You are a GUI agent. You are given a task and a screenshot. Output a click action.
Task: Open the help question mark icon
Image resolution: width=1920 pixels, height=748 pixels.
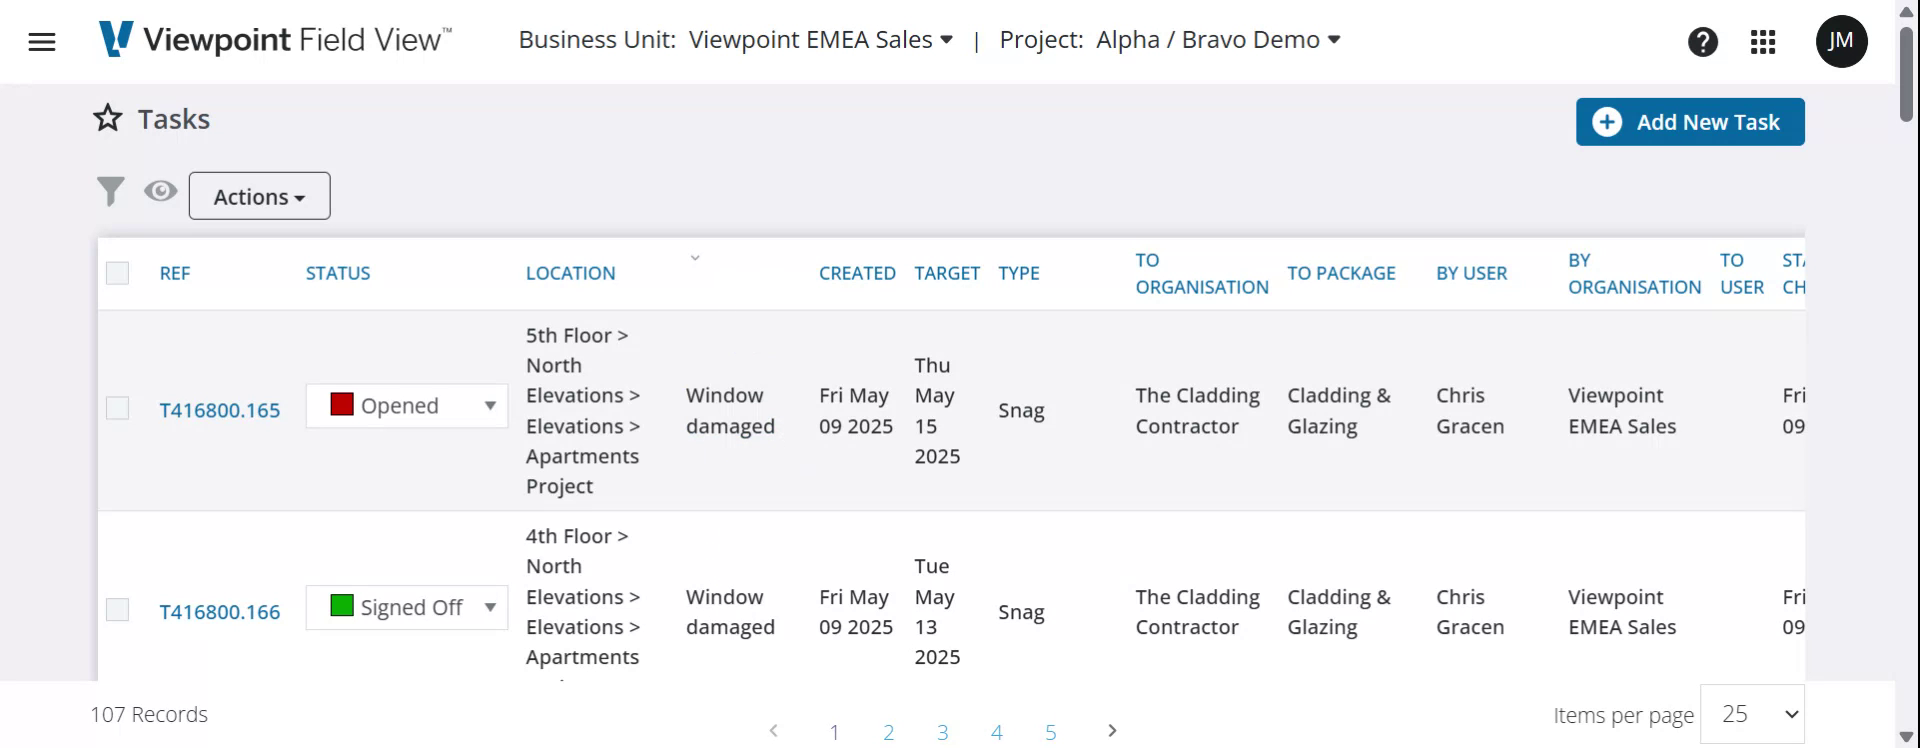[x=1702, y=42]
